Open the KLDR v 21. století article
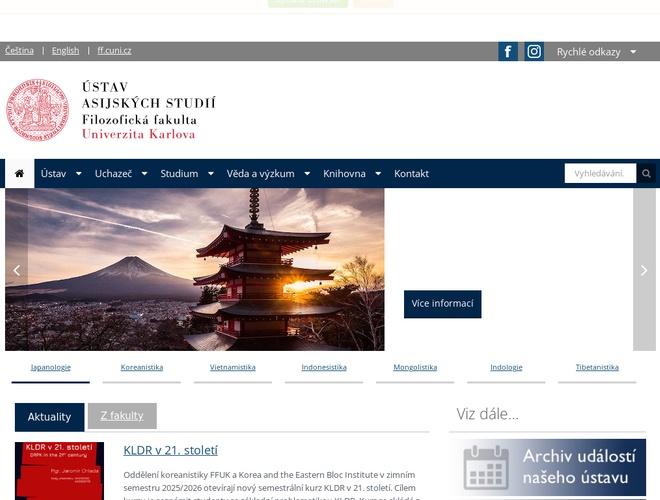 [170, 451]
